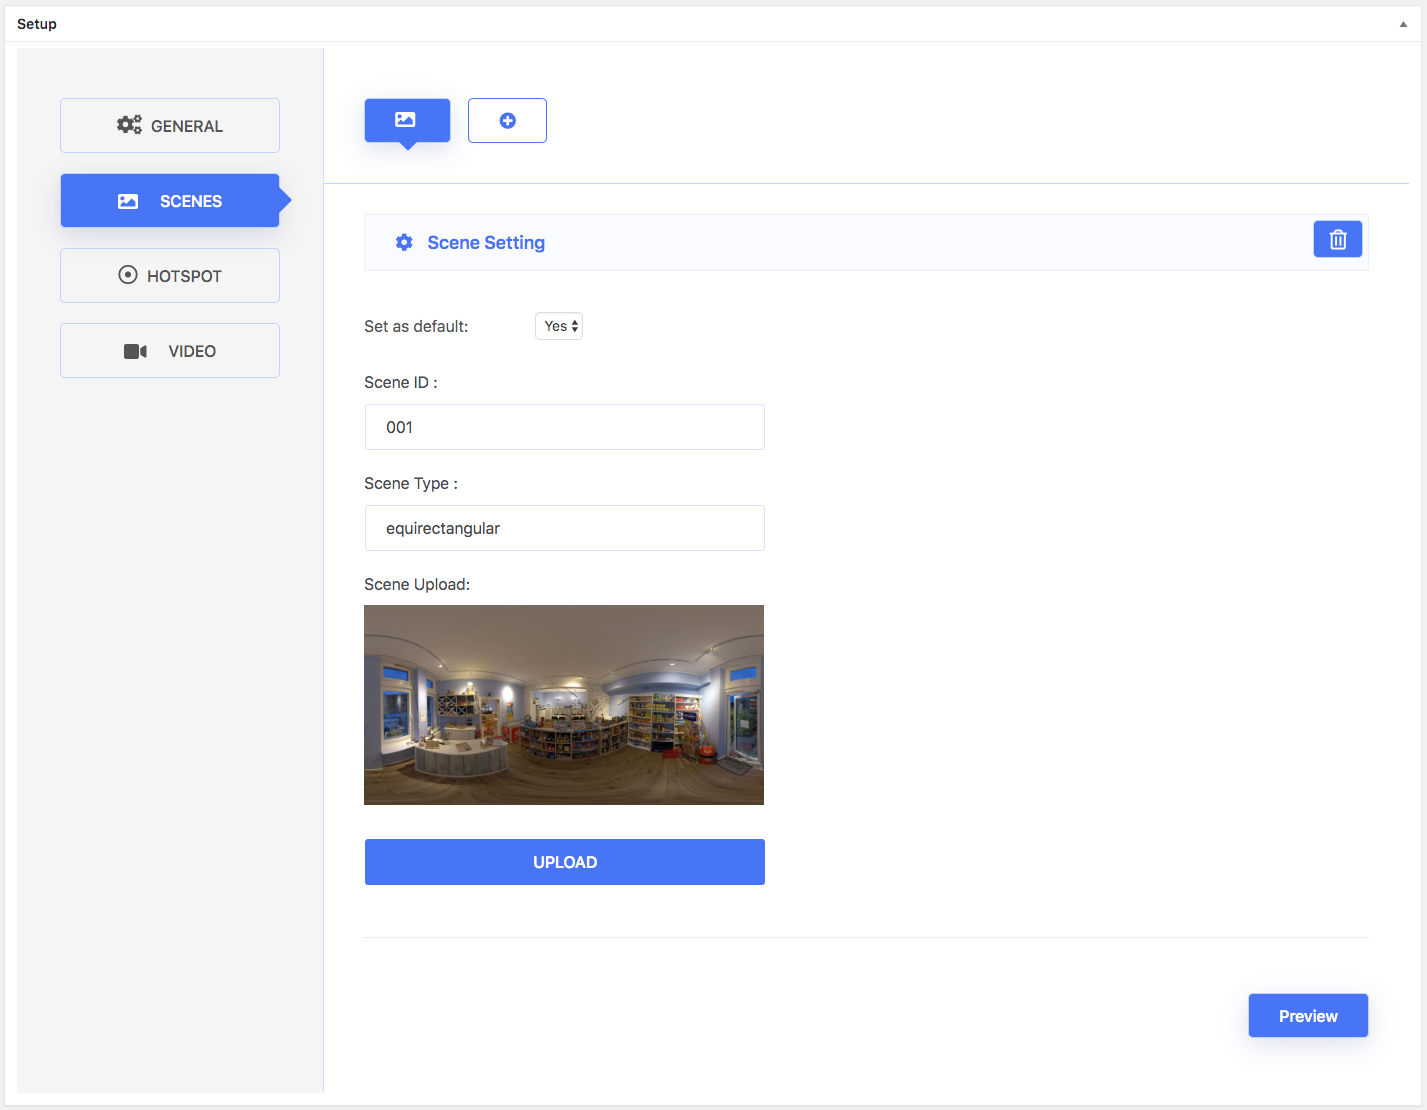
Task: Click the camera icon beside VIDEO
Action: 135,351
